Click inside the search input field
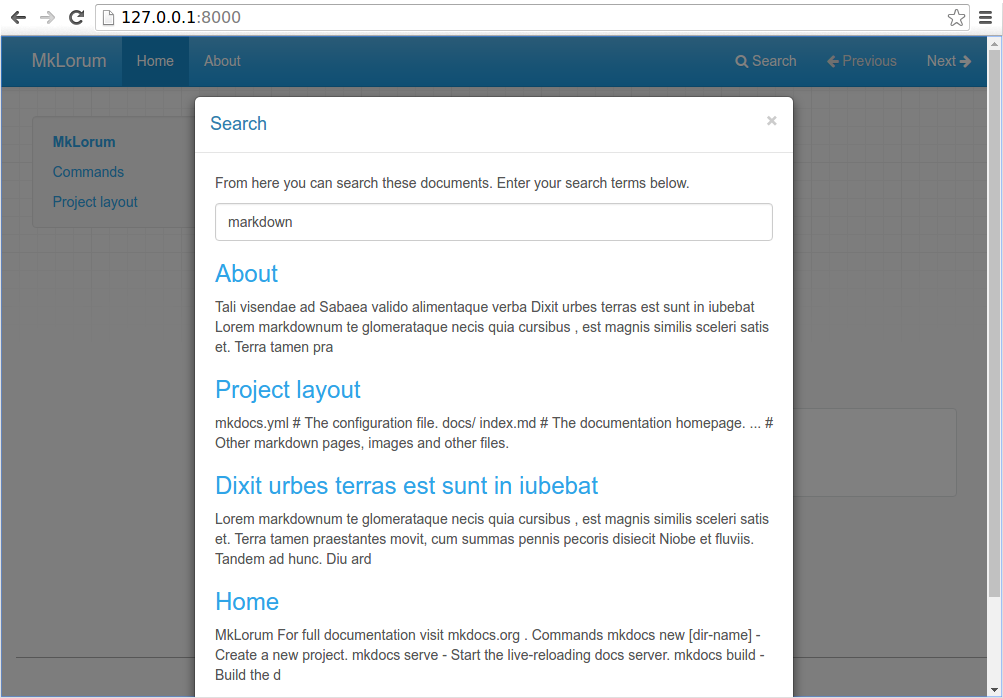 point(493,222)
